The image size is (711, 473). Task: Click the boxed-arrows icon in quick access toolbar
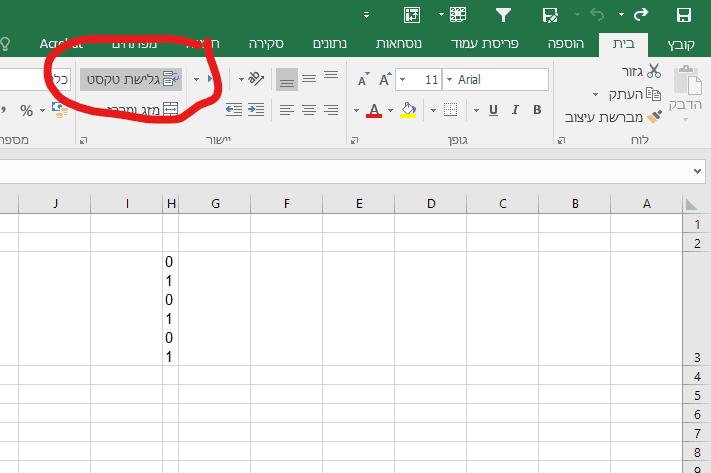(412, 15)
